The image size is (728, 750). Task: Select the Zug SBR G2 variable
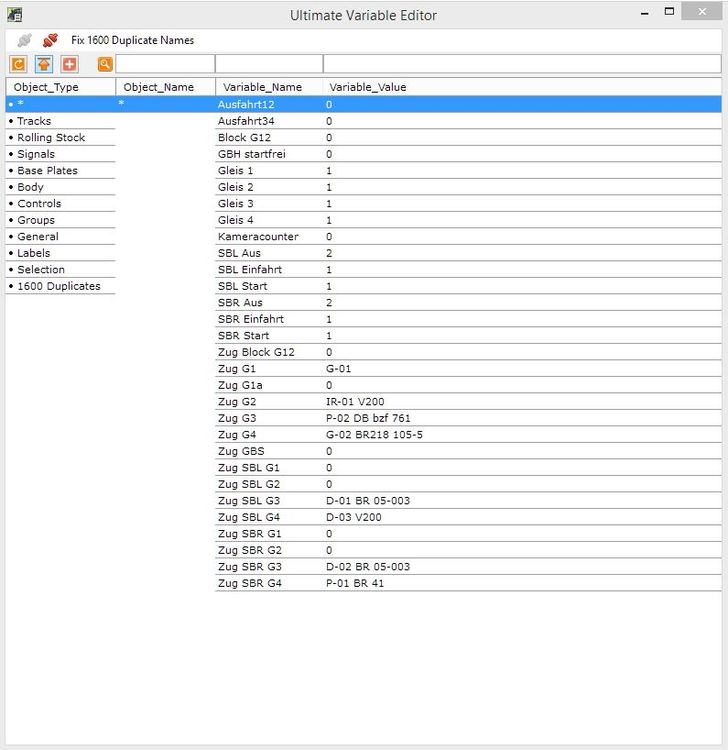click(x=250, y=550)
